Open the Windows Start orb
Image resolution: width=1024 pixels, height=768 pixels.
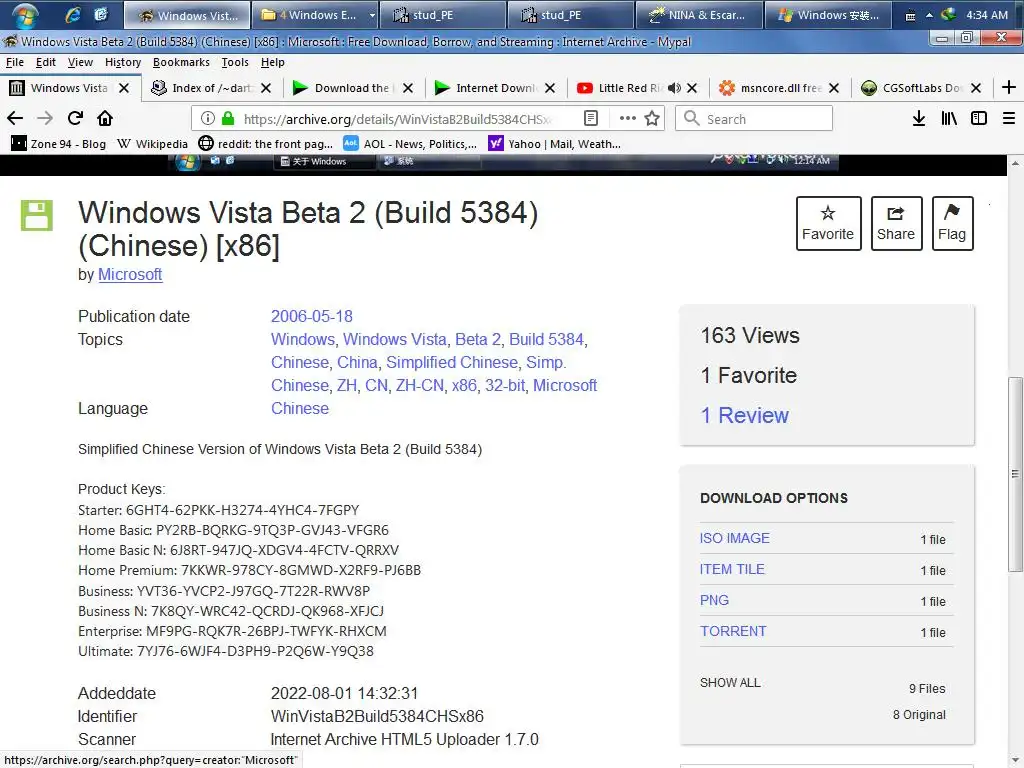tap(24, 14)
